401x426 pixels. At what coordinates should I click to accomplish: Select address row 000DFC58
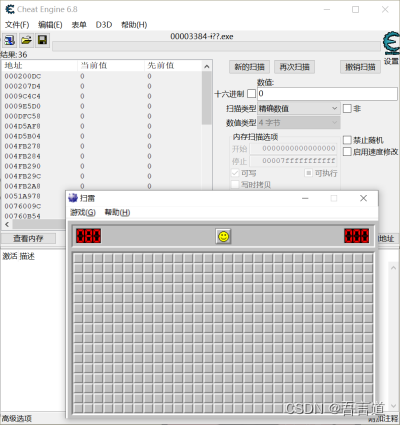click(x=102, y=116)
